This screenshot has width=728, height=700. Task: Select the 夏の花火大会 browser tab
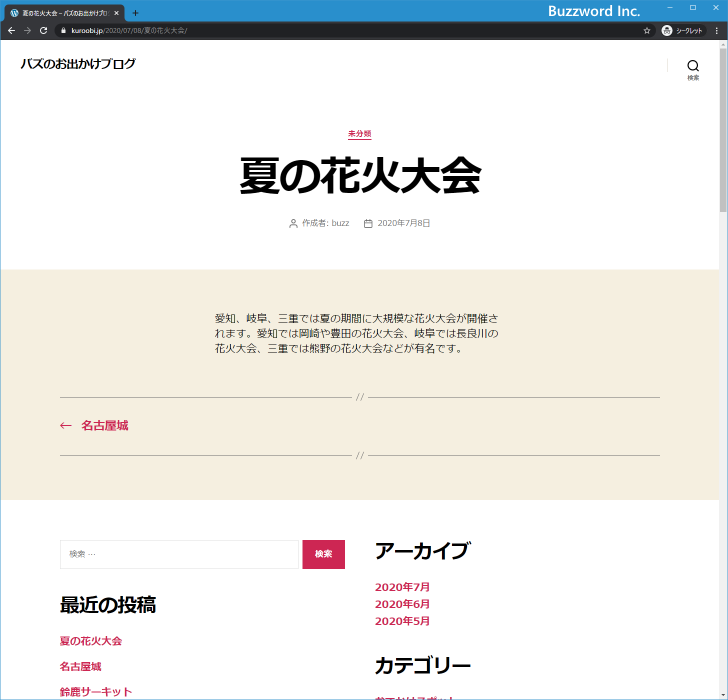click(64, 13)
